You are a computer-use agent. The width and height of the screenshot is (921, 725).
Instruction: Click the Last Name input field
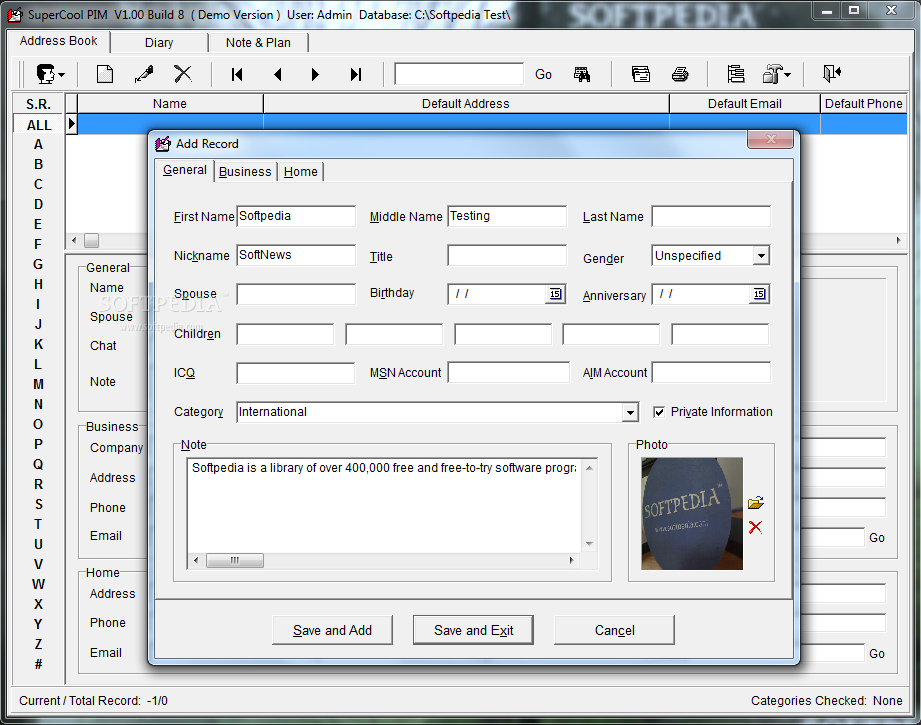(x=711, y=216)
